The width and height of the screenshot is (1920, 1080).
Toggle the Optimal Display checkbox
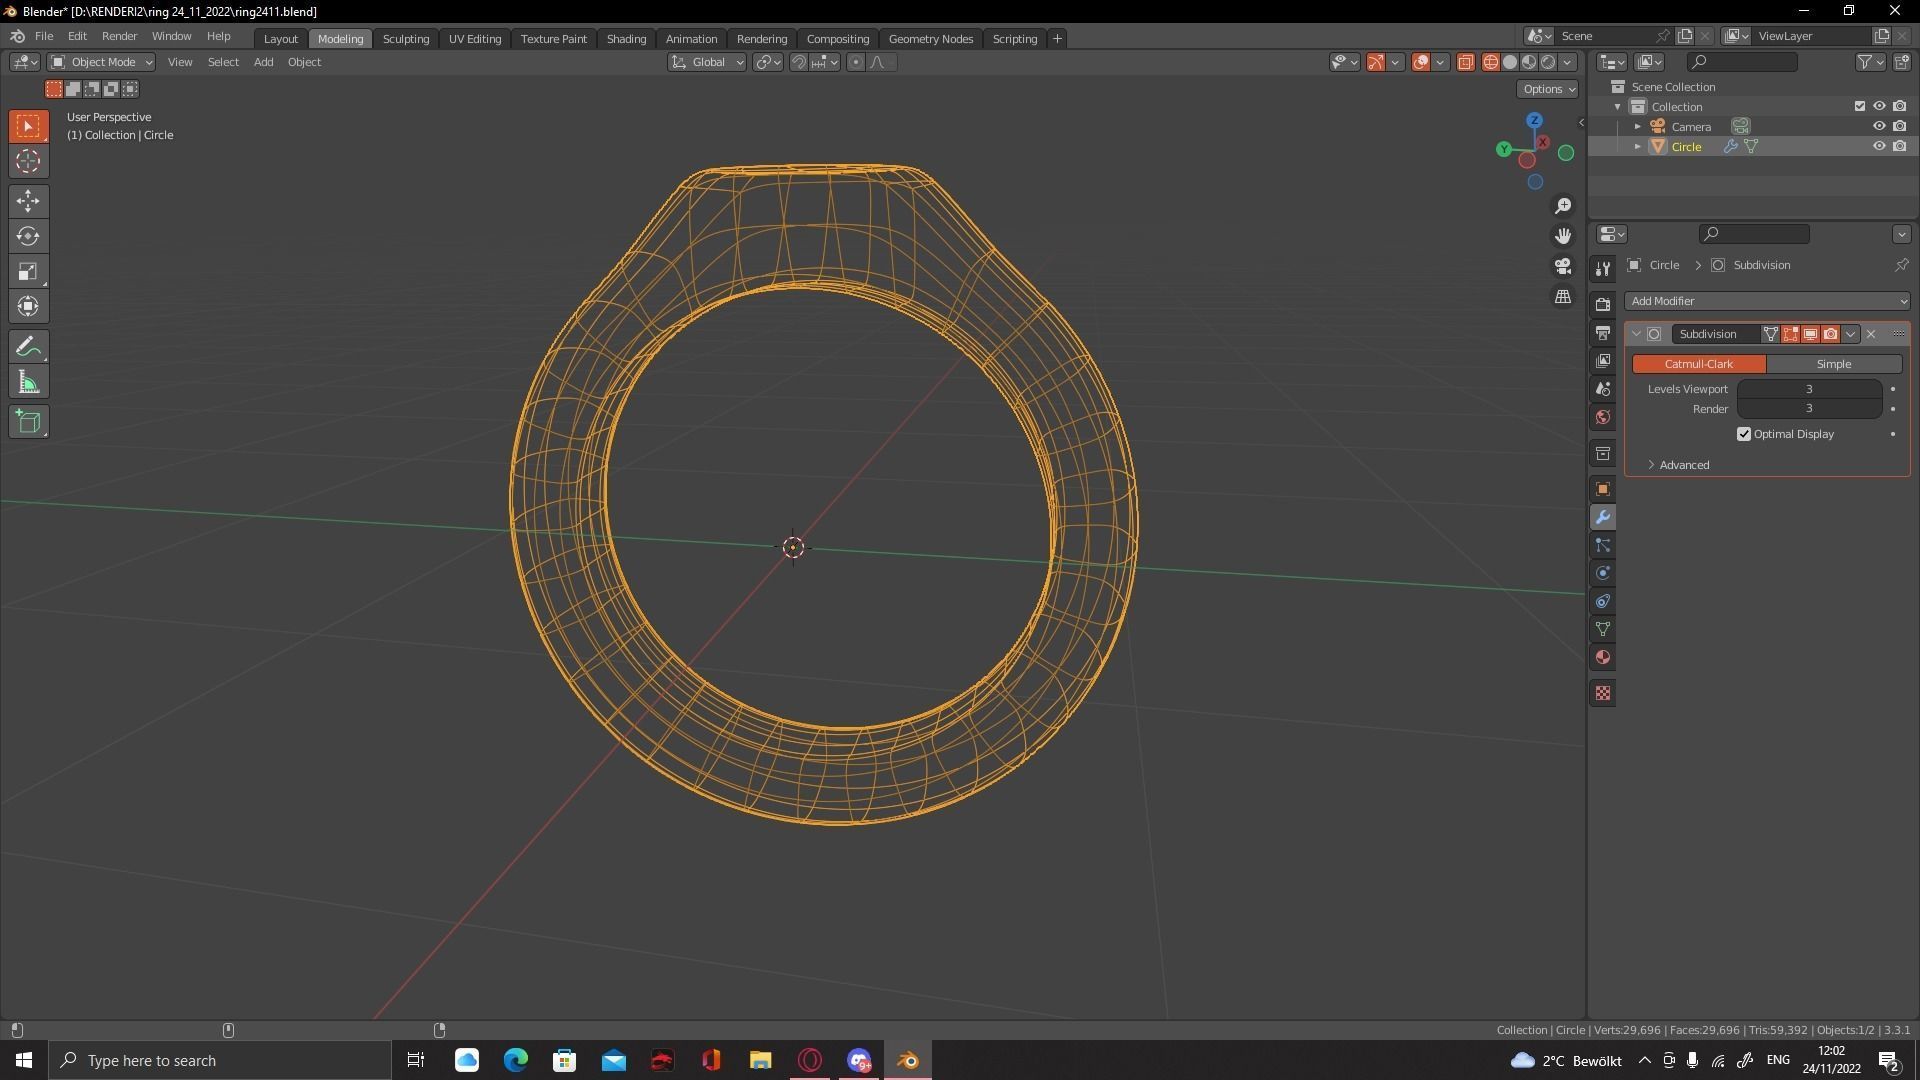tap(1744, 434)
